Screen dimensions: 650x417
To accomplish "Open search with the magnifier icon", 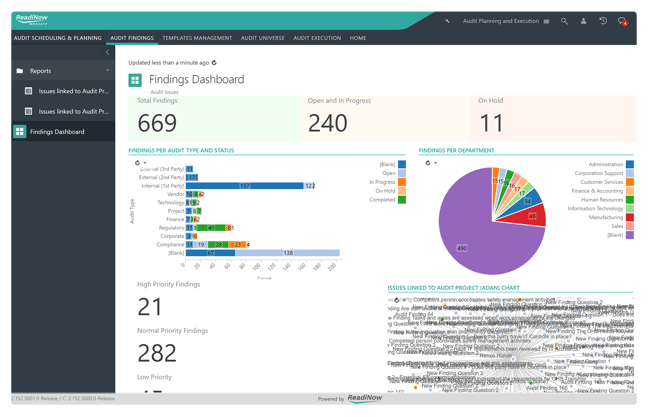I will click(564, 21).
